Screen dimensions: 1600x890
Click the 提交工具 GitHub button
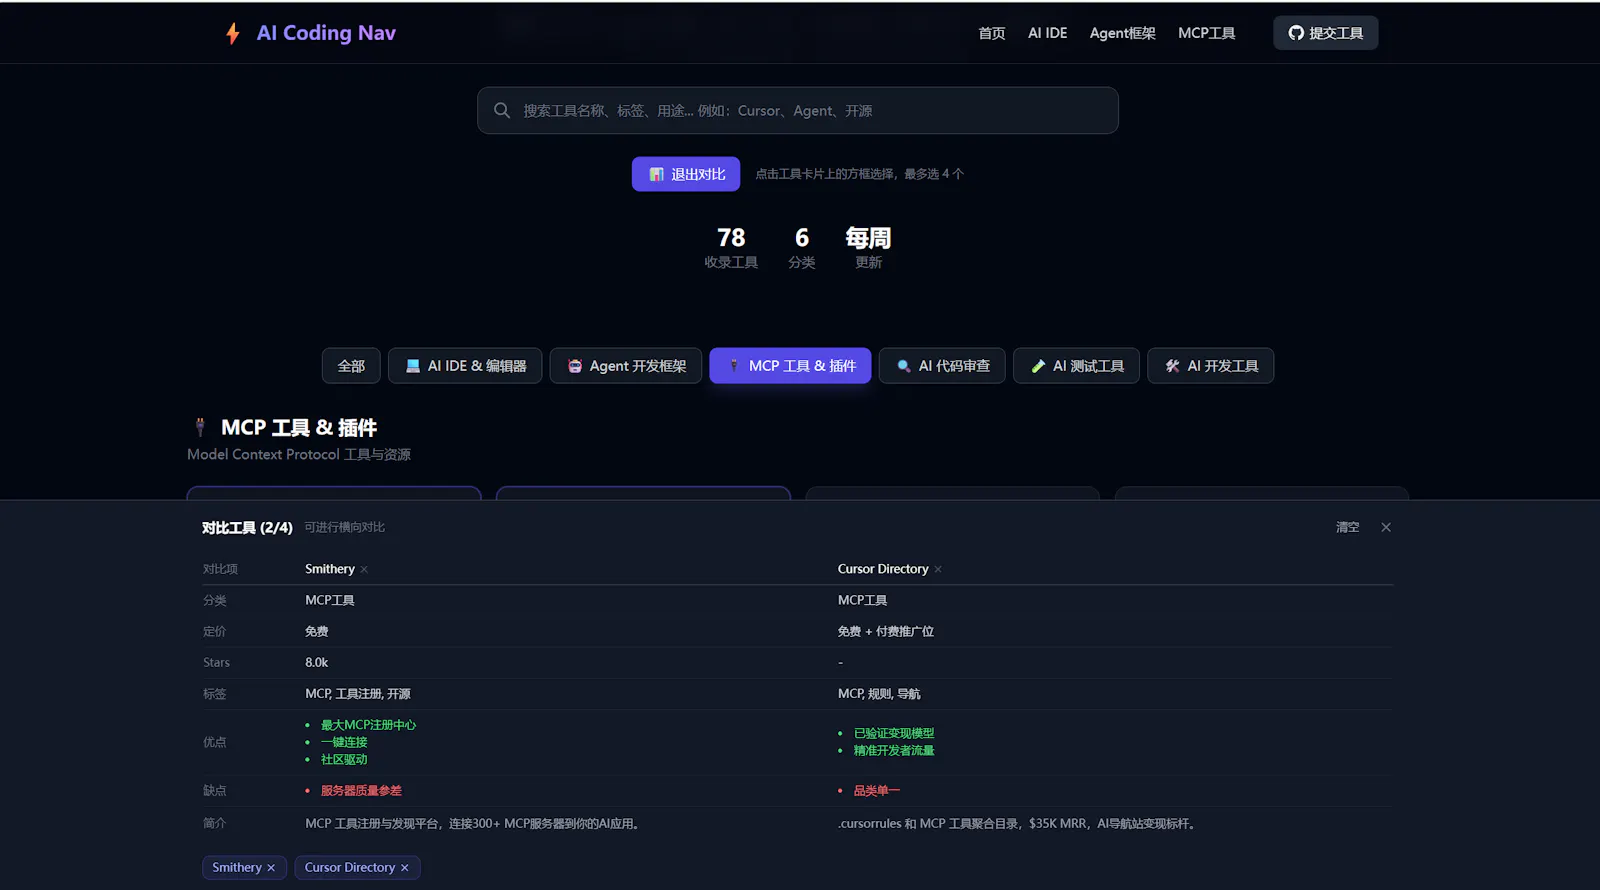(x=1325, y=33)
